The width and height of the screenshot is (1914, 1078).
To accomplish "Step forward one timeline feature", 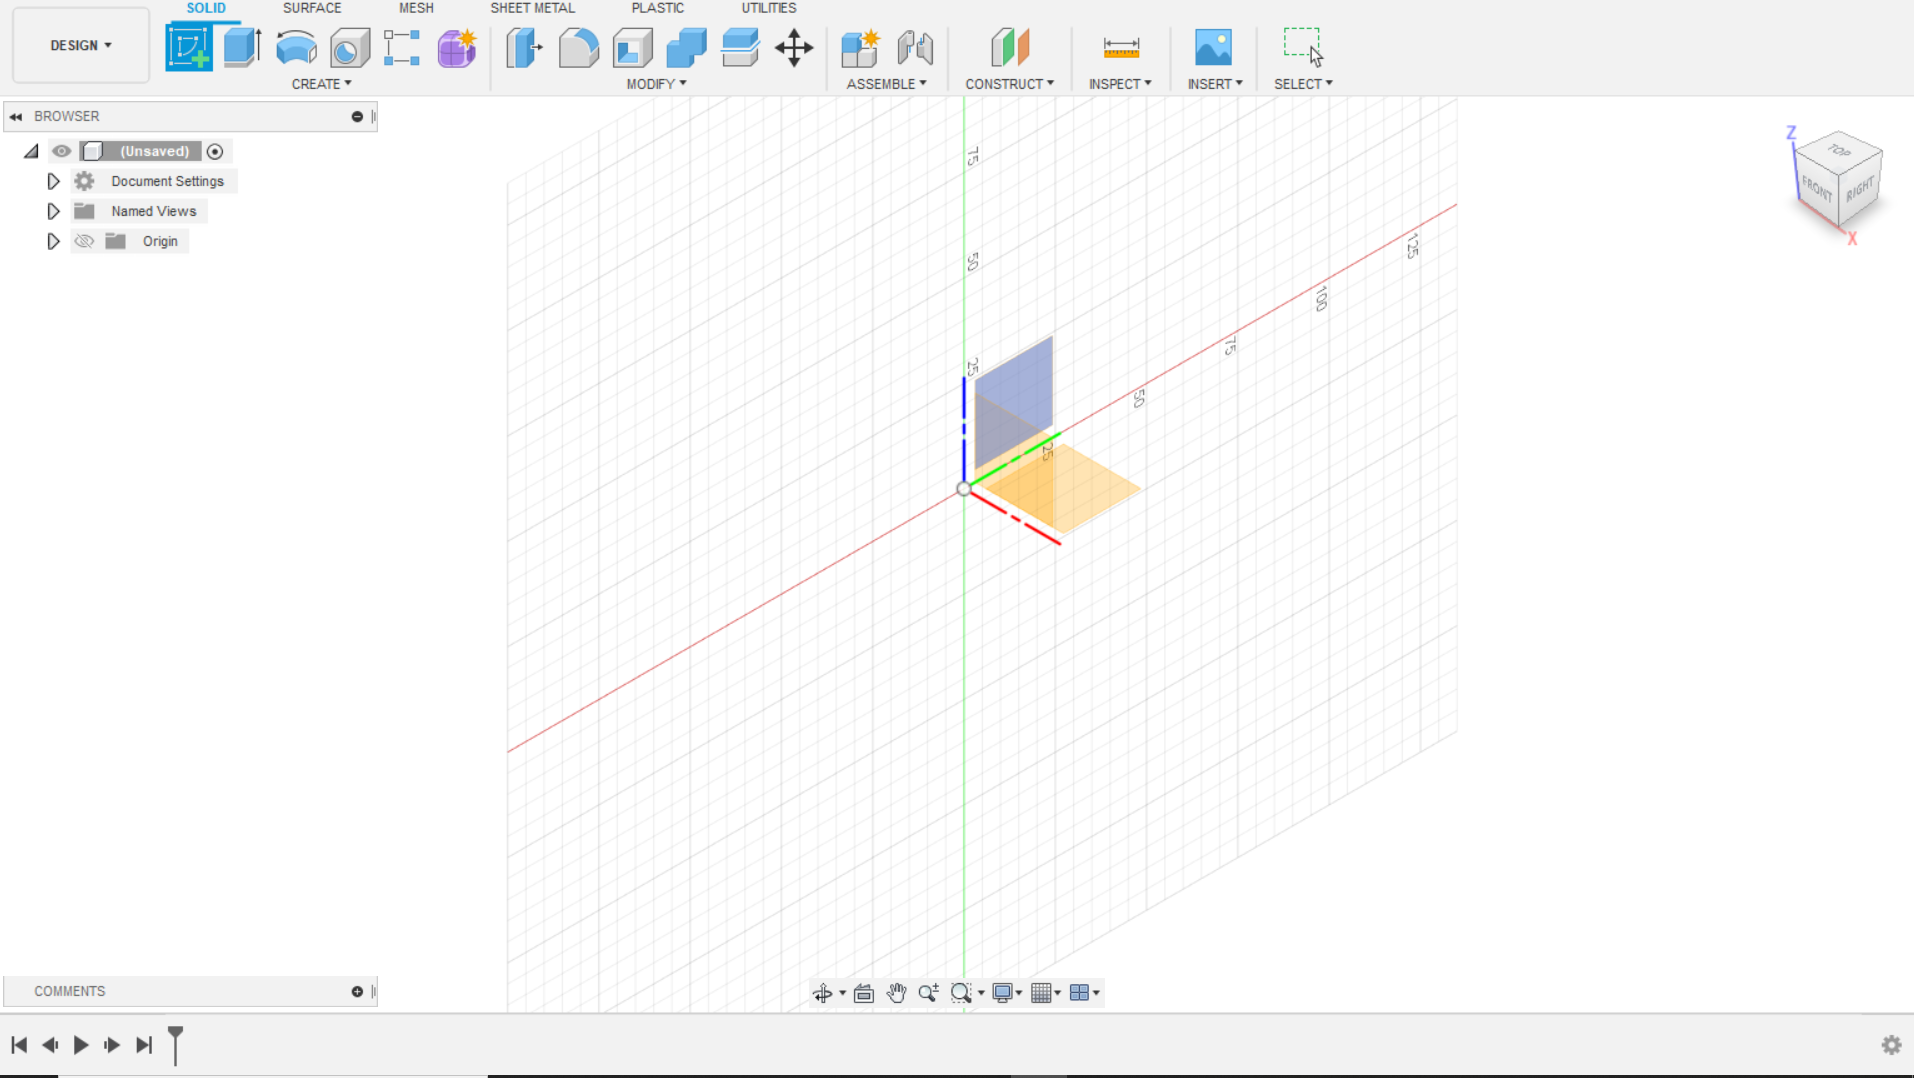I will (112, 1045).
